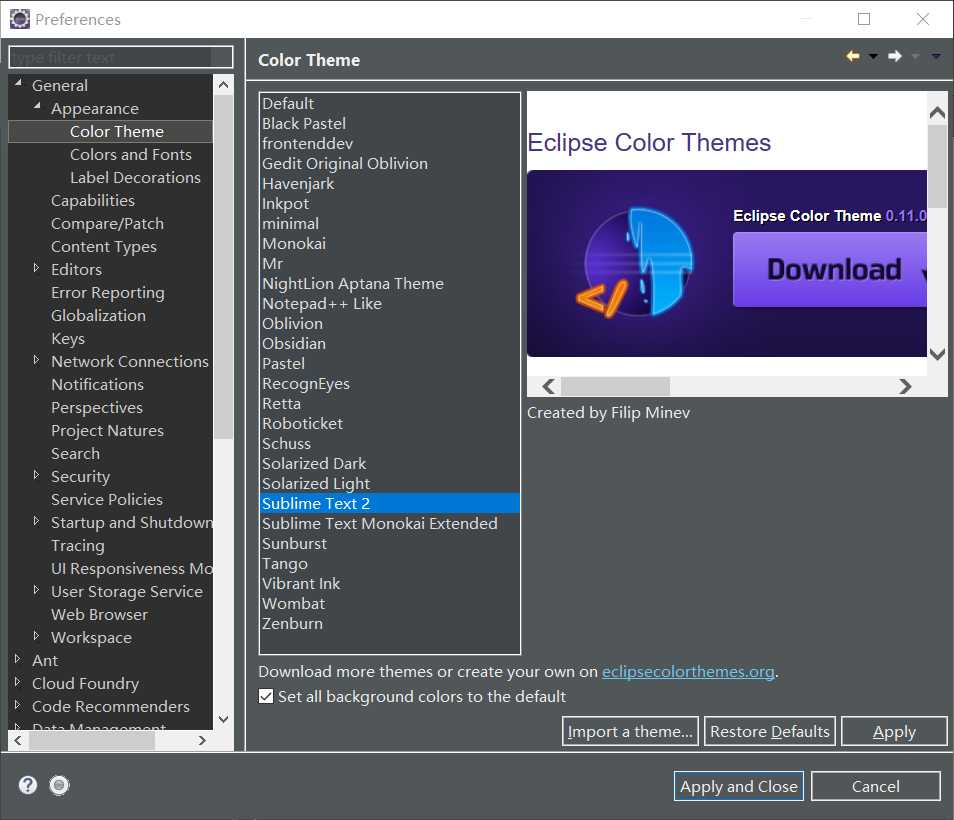Open Content Types preference page
This screenshot has height=820, width=954.
pyautogui.click(x=103, y=247)
